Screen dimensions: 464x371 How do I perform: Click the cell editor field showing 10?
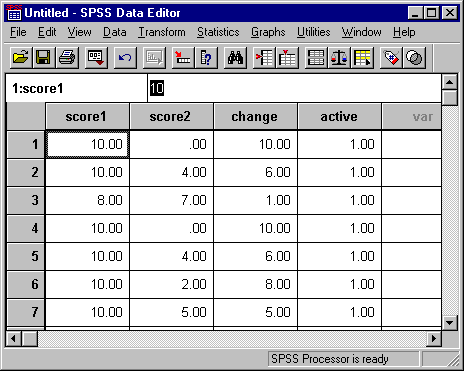coord(295,88)
